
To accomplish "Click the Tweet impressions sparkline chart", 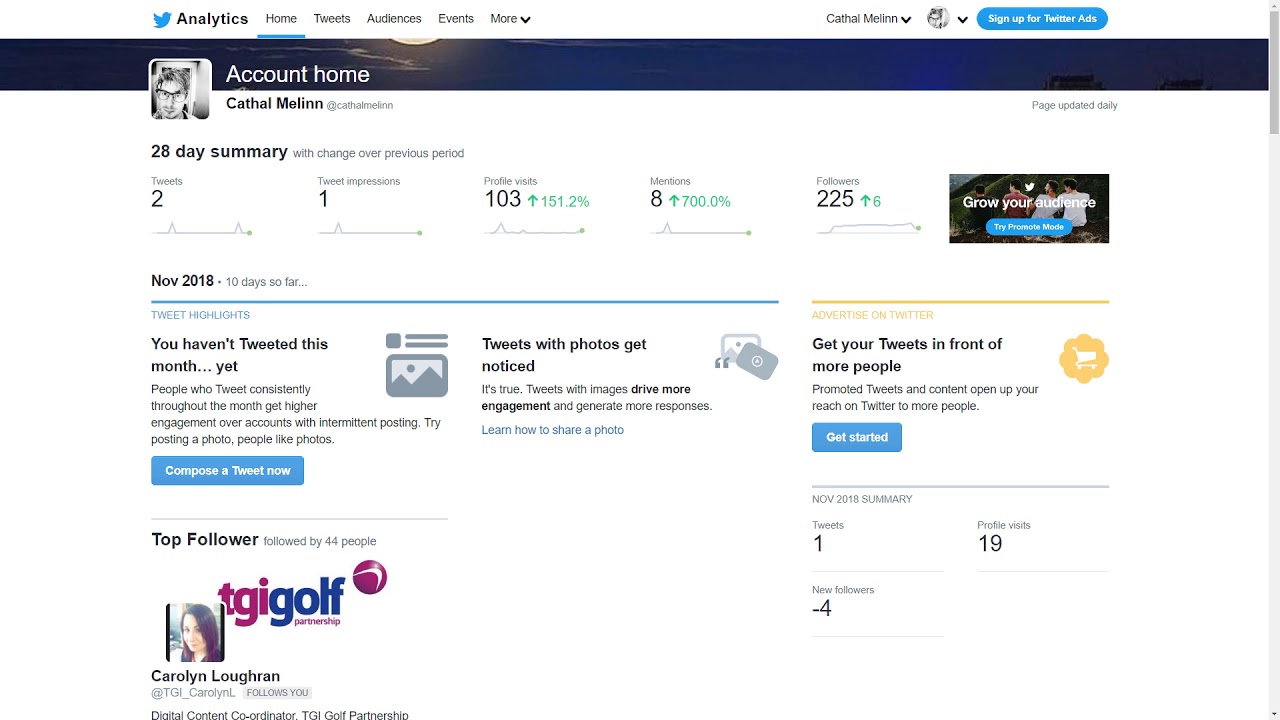I will (370, 228).
